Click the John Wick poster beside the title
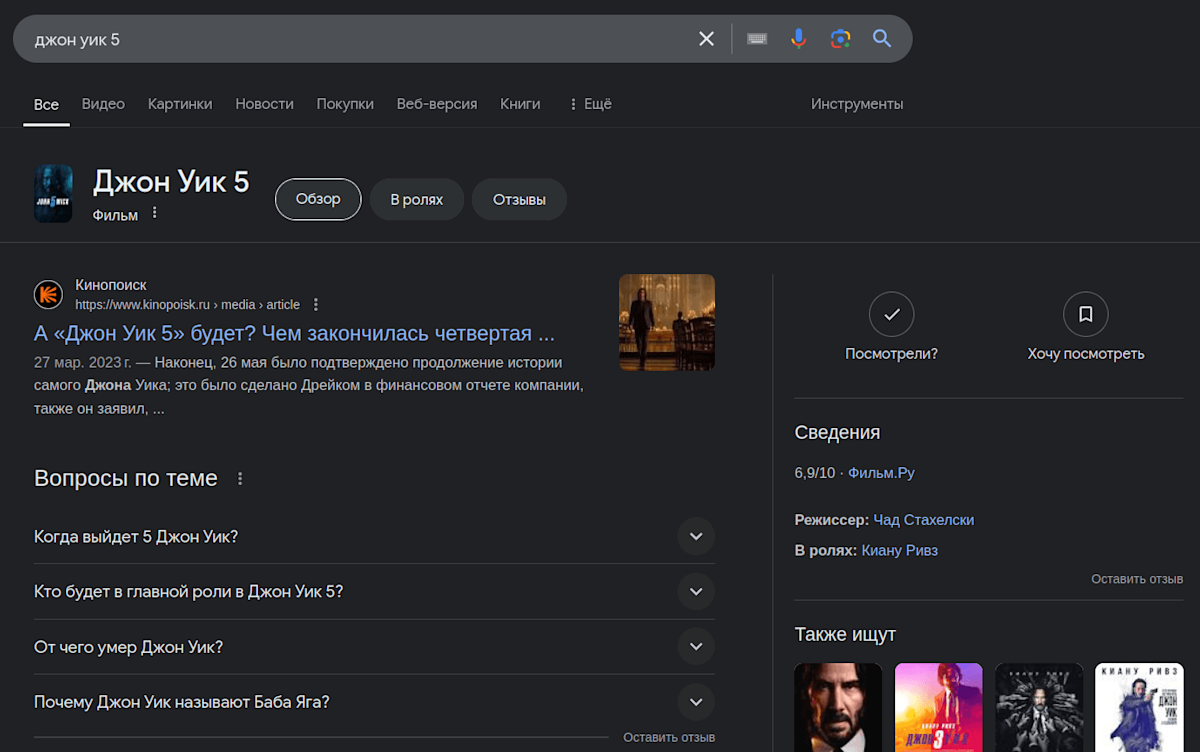This screenshot has height=752, width=1200. click(53, 194)
